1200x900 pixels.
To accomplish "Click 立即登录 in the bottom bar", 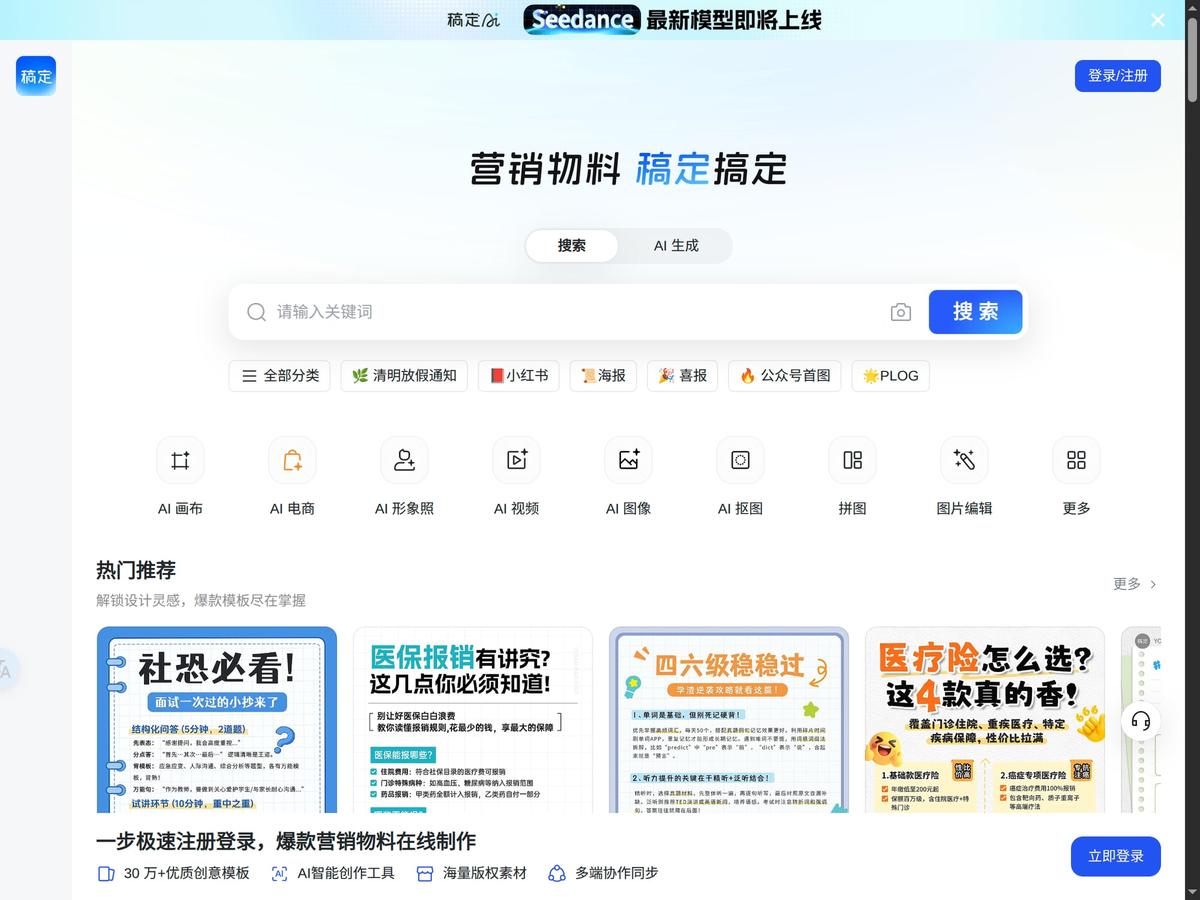I will (x=1114, y=856).
